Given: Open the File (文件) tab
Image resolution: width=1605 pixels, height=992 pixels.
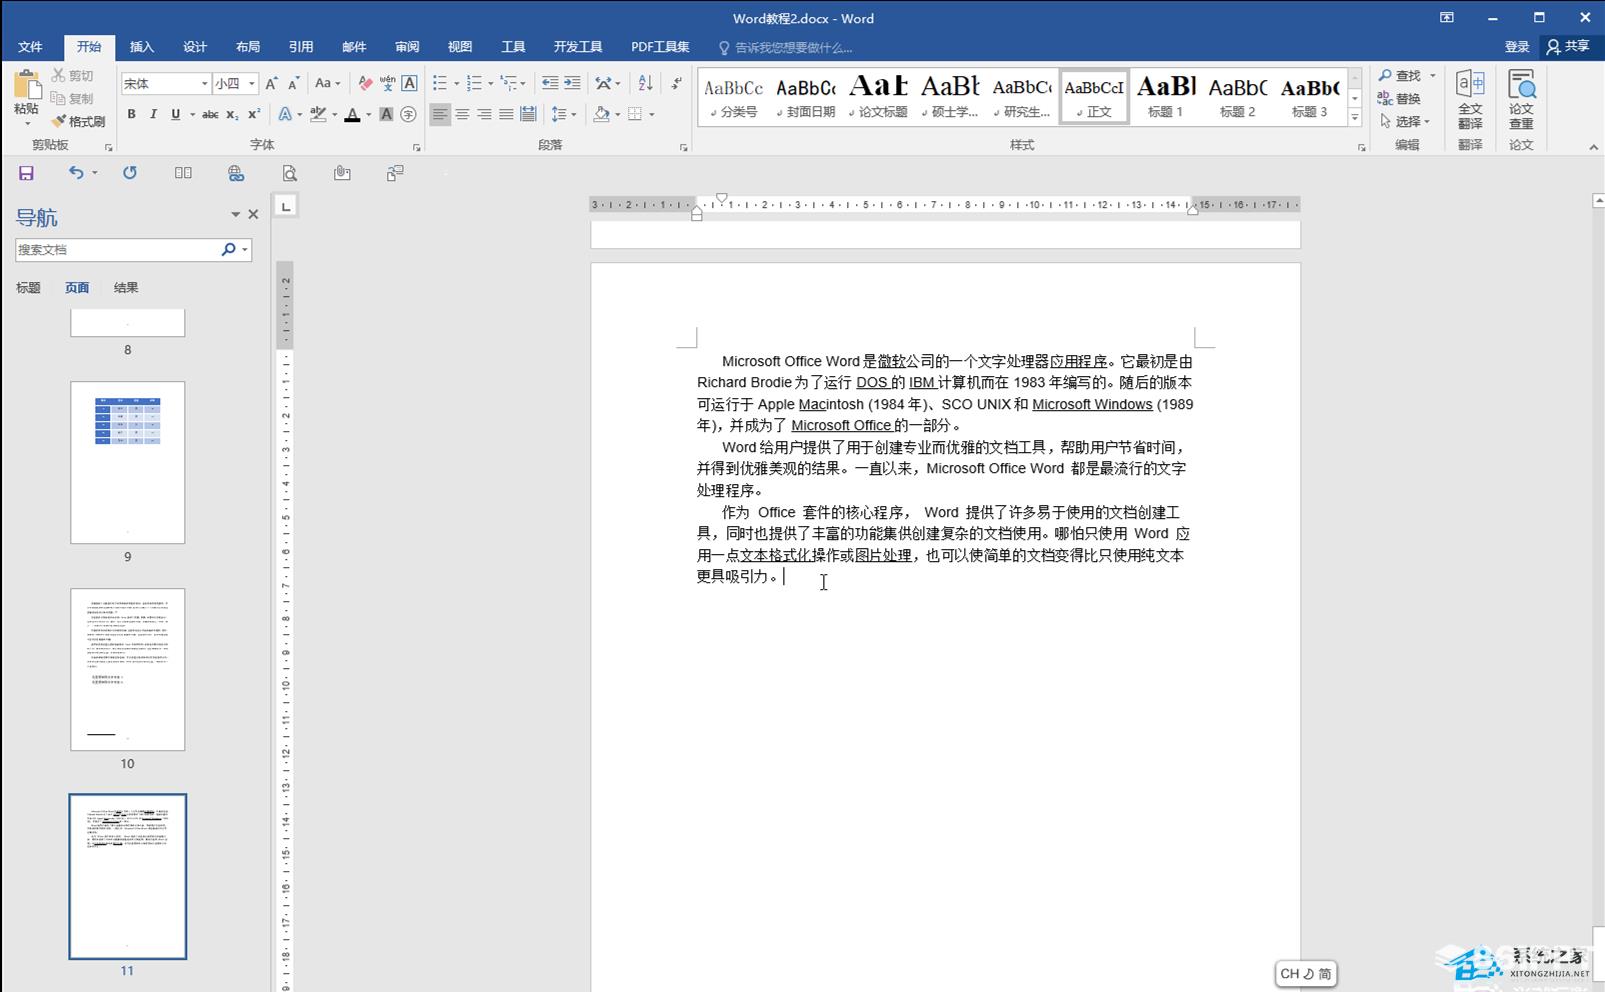Looking at the screenshot, I should pyautogui.click(x=30, y=47).
